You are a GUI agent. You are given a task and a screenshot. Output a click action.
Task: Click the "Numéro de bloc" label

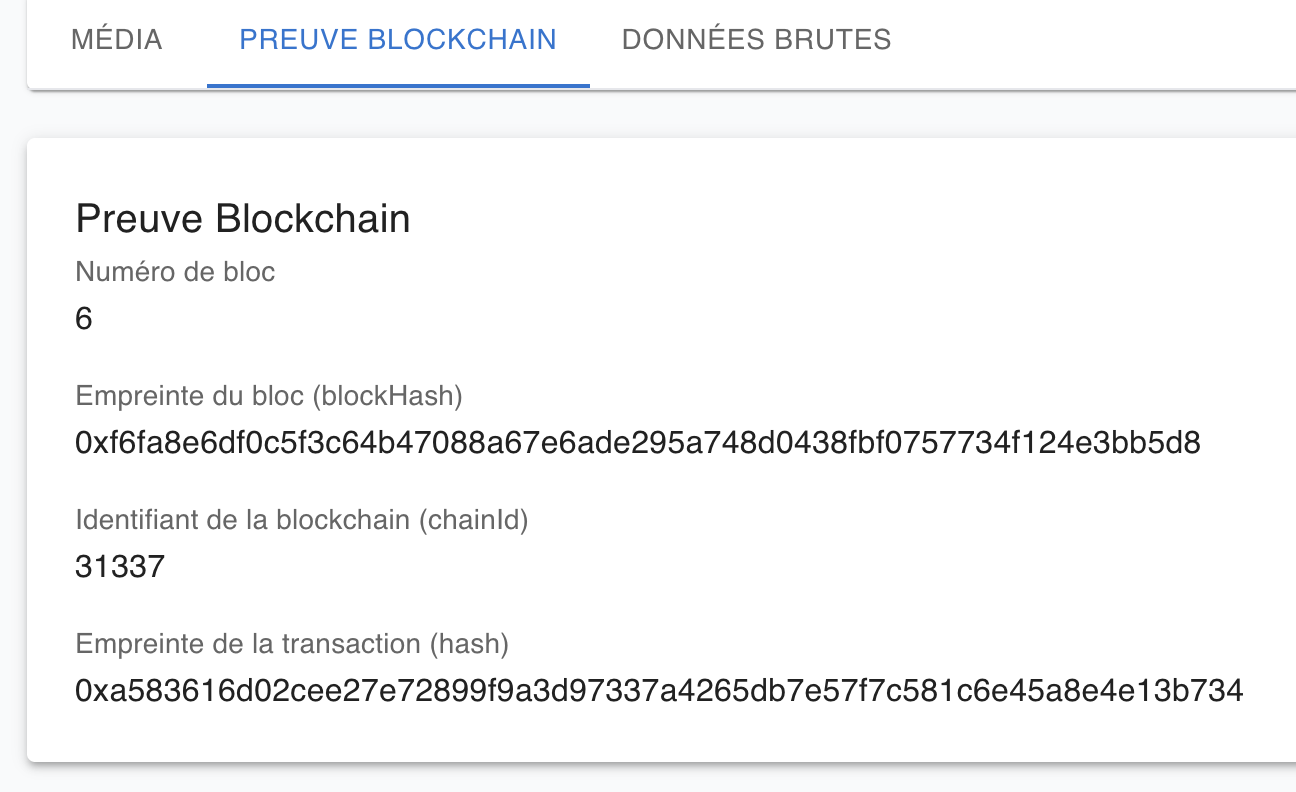coord(175,271)
